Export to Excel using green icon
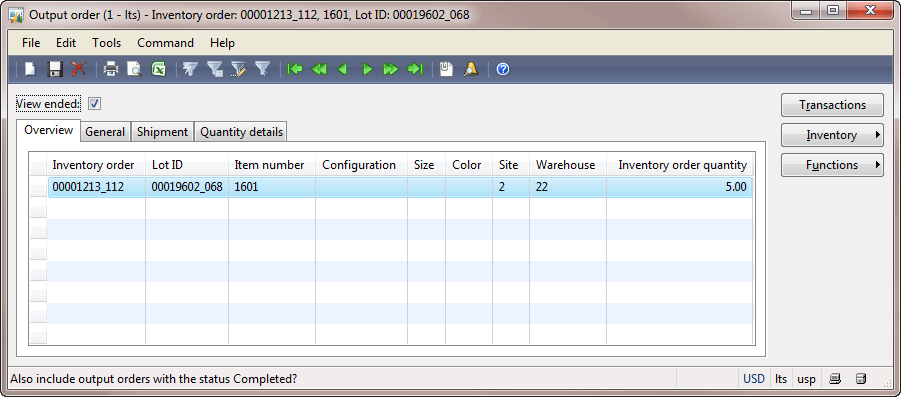Image resolution: width=901 pixels, height=397 pixels. pos(159,70)
